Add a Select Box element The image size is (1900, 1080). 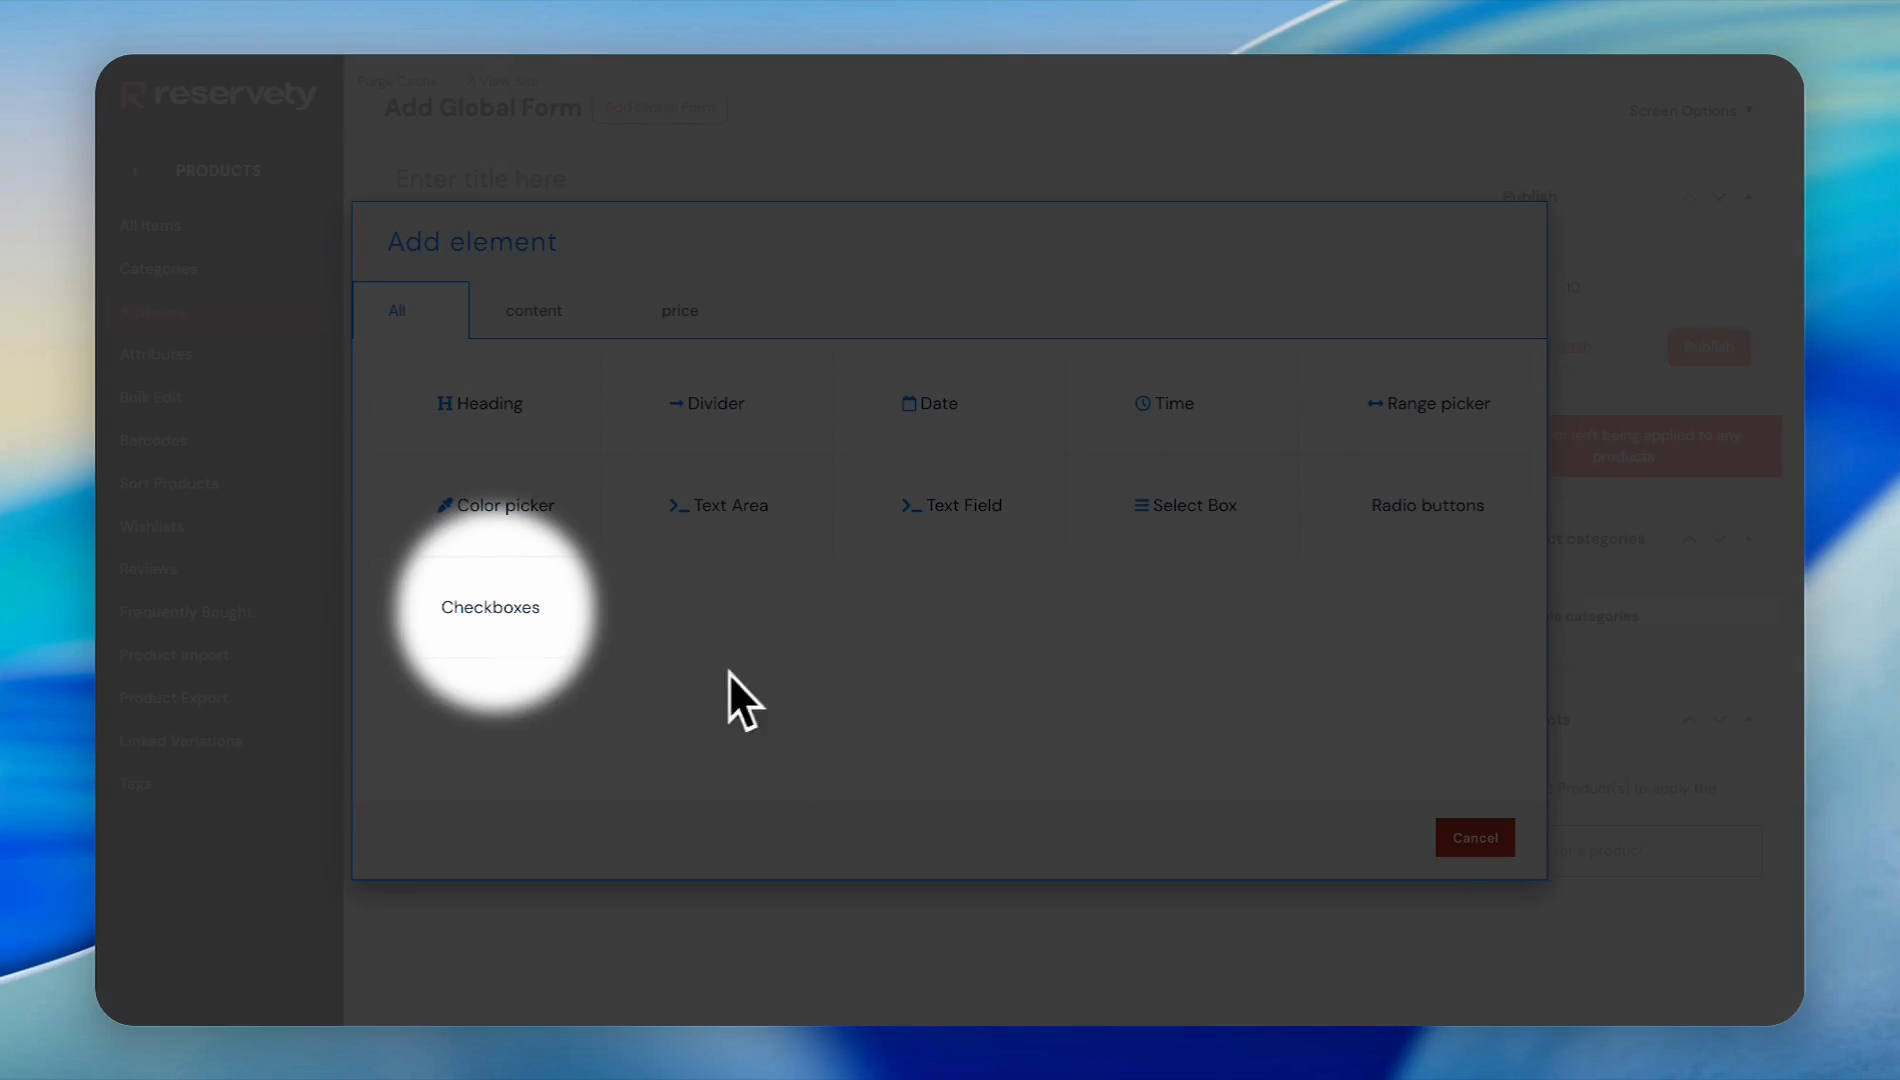point(1185,506)
